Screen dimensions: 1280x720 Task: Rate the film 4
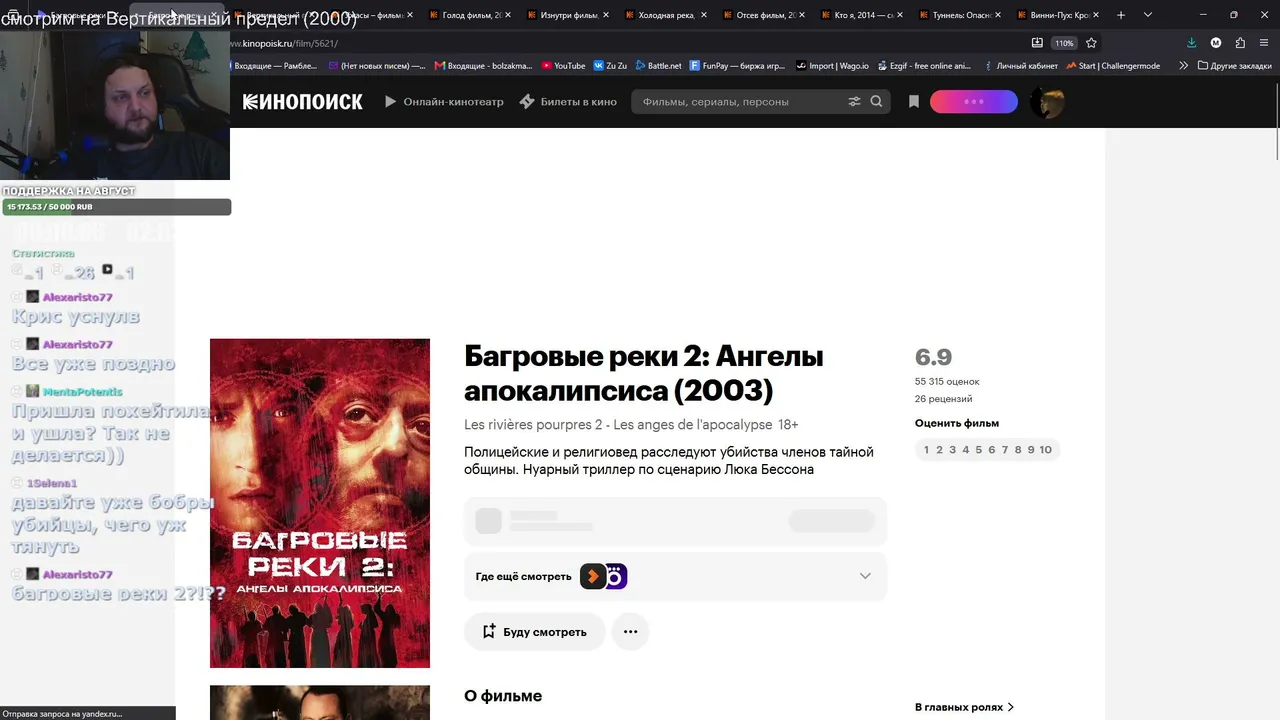click(x=965, y=450)
